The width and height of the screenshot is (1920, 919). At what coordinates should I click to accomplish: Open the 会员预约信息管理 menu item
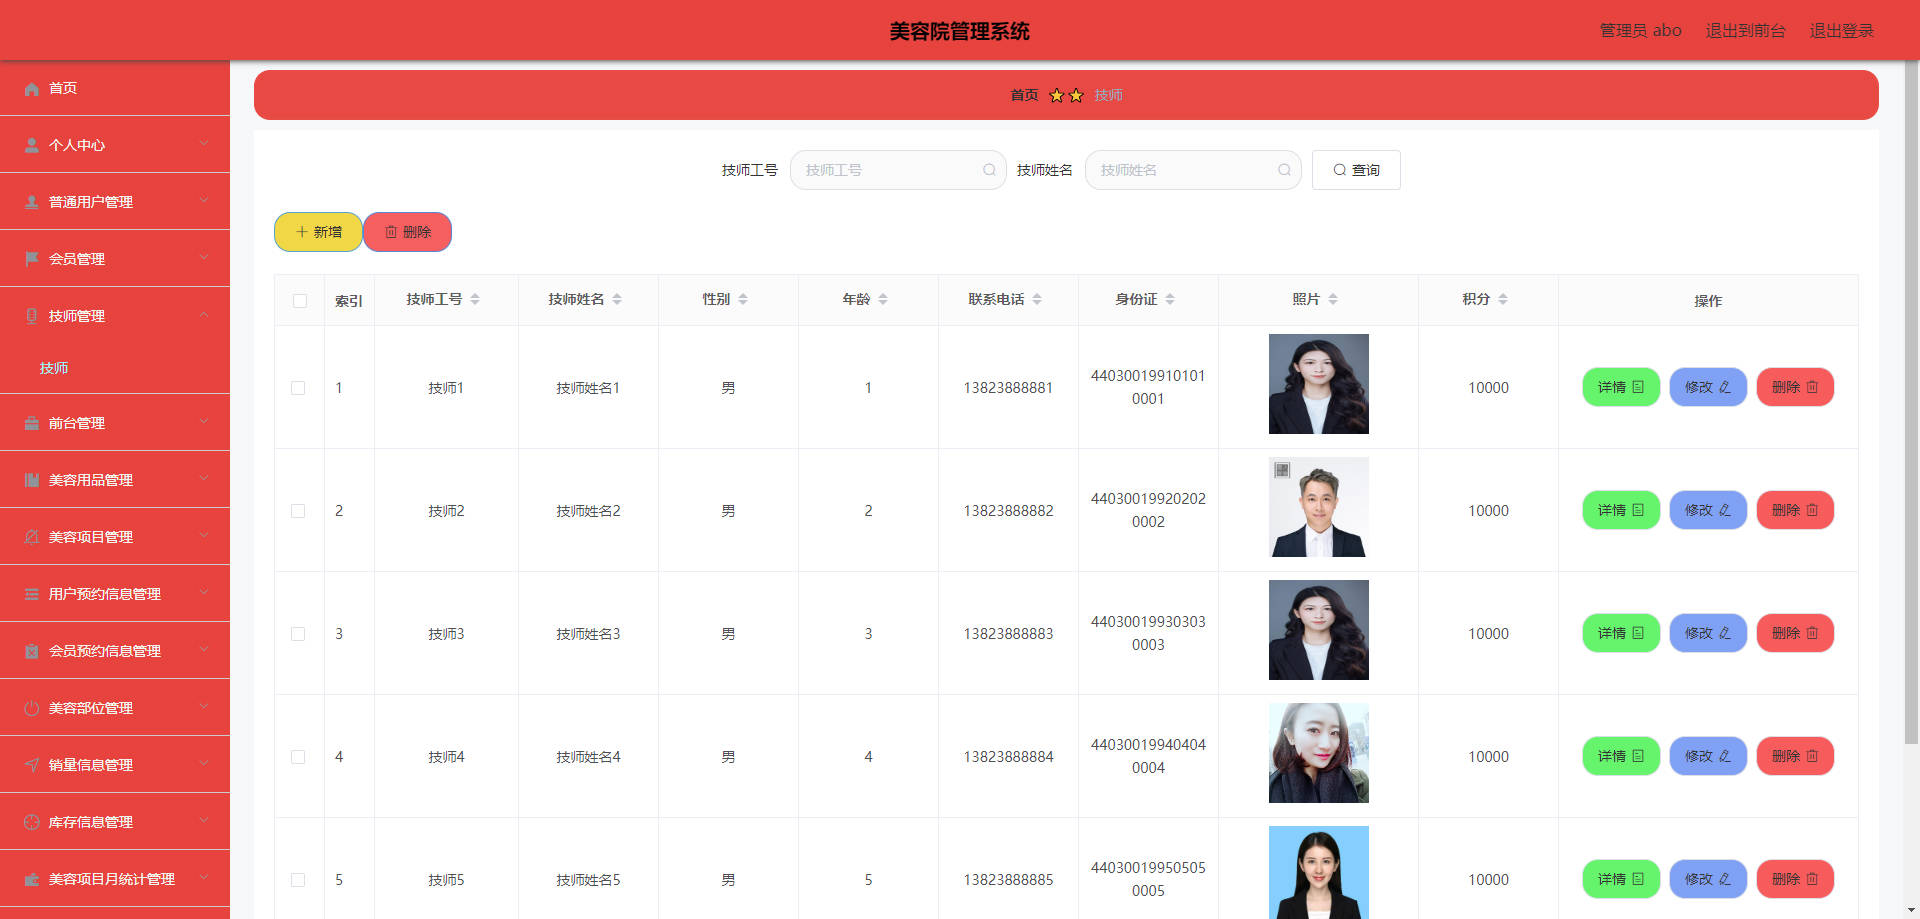tap(115, 651)
